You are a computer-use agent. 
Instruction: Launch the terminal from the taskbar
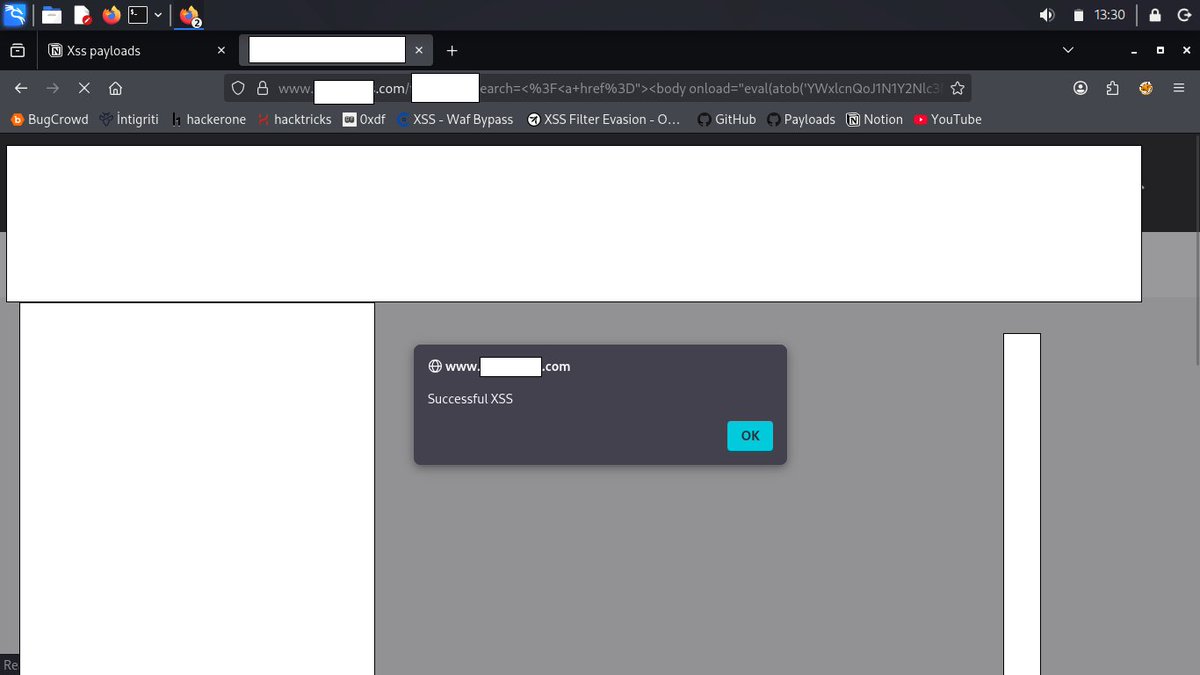[137, 14]
